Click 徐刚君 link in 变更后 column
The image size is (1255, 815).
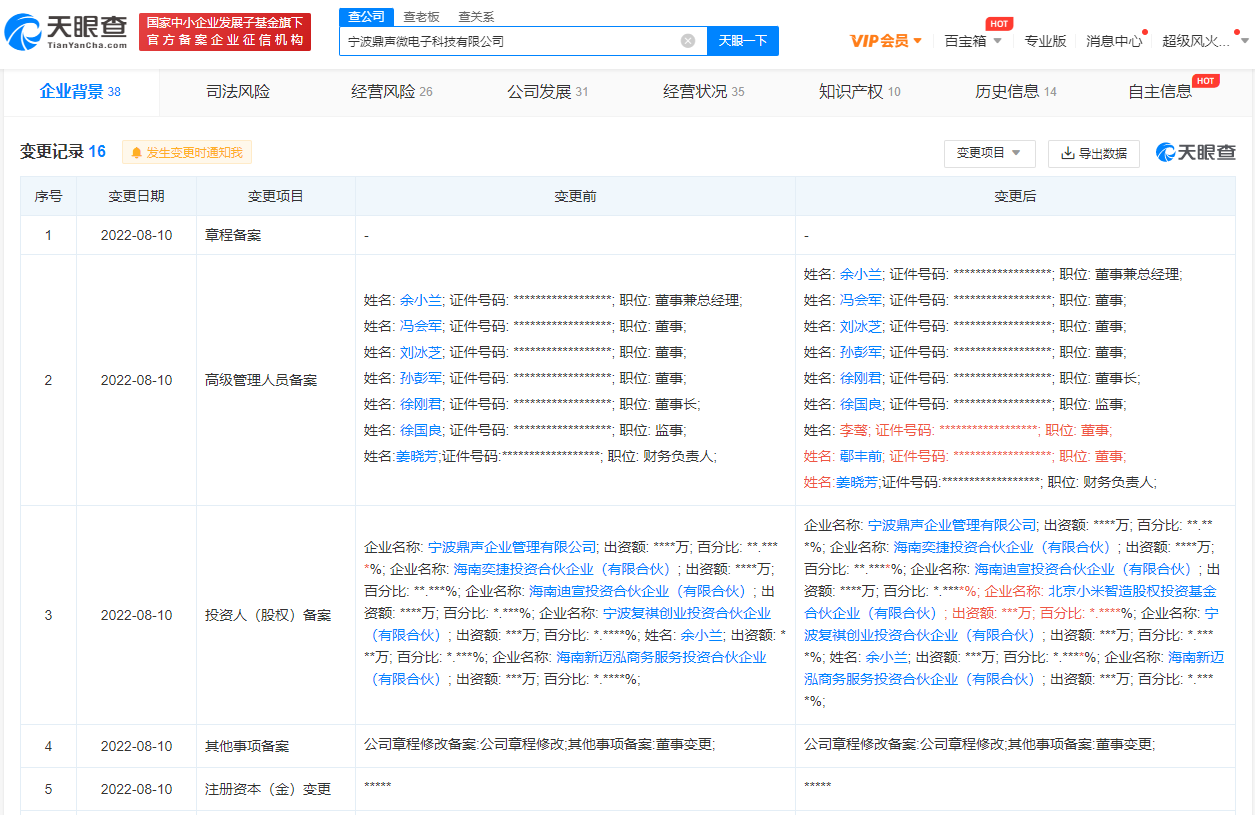pos(861,378)
